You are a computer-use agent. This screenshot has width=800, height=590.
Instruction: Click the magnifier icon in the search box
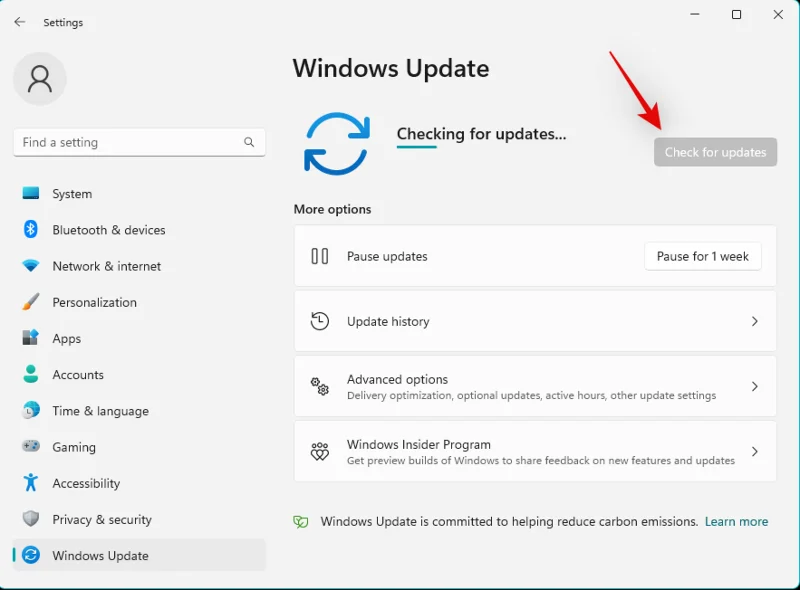pyautogui.click(x=249, y=142)
